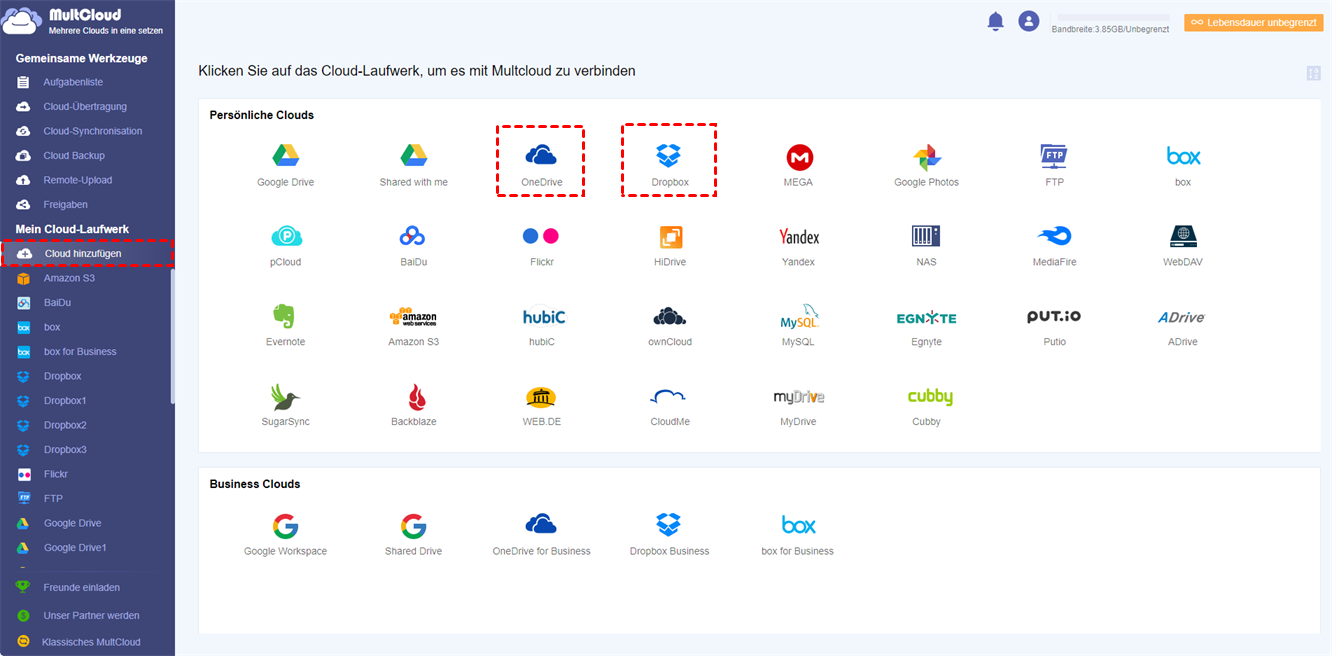Screen dimensions: 1332x656
Task: Choose the ADrive cloud
Action: coord(1183,325)
